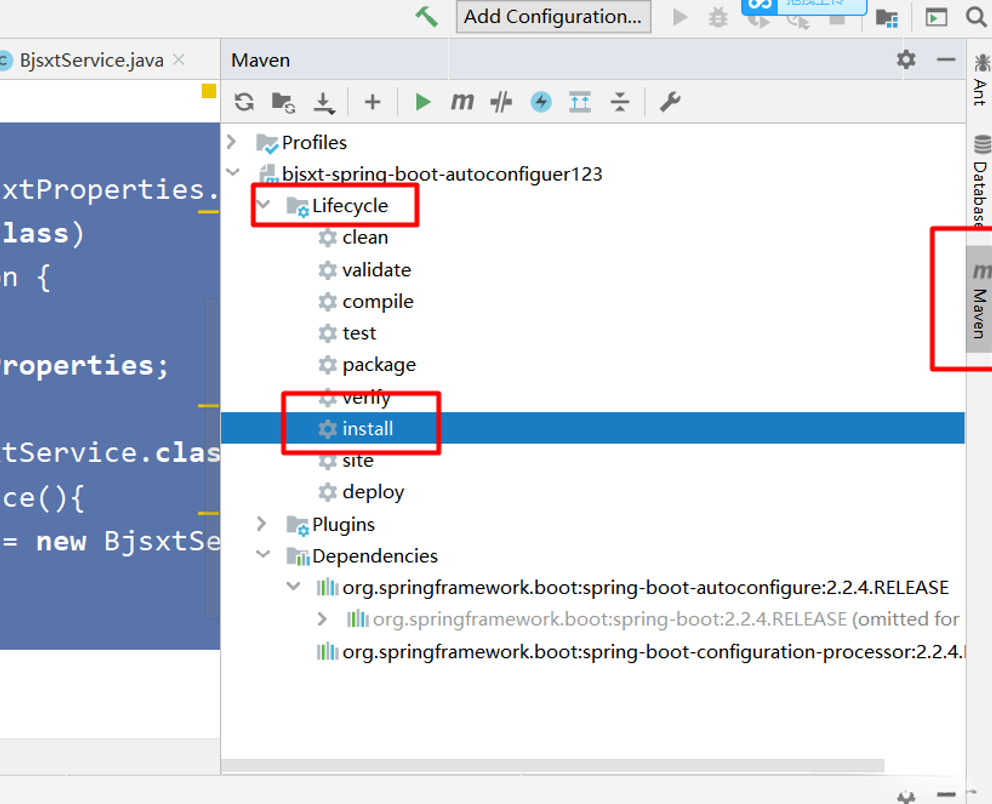Switch to the BjsxtService.java tab
The width and height of the screenshot is (992, 804).
coord(91,60)
